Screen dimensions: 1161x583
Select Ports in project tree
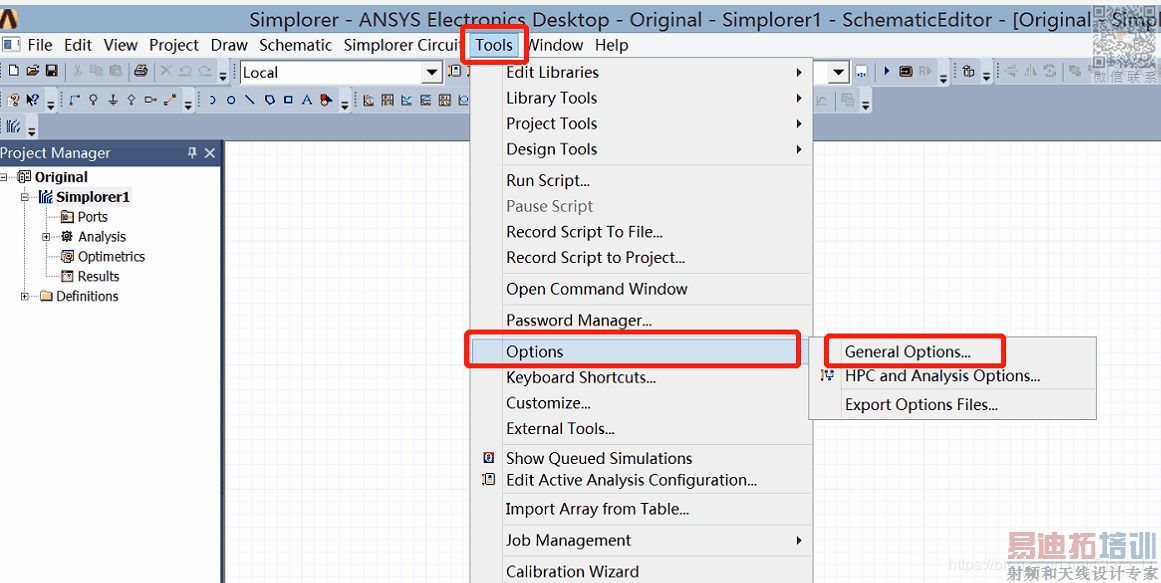click(93, 217)
